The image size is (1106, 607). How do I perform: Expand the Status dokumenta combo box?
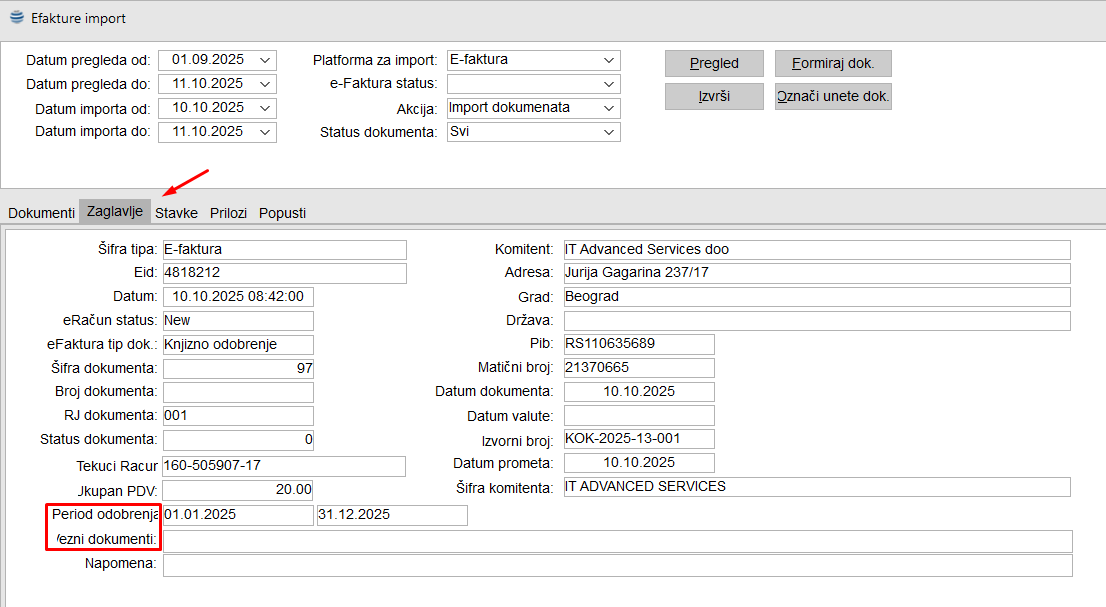tap(609, 132)
